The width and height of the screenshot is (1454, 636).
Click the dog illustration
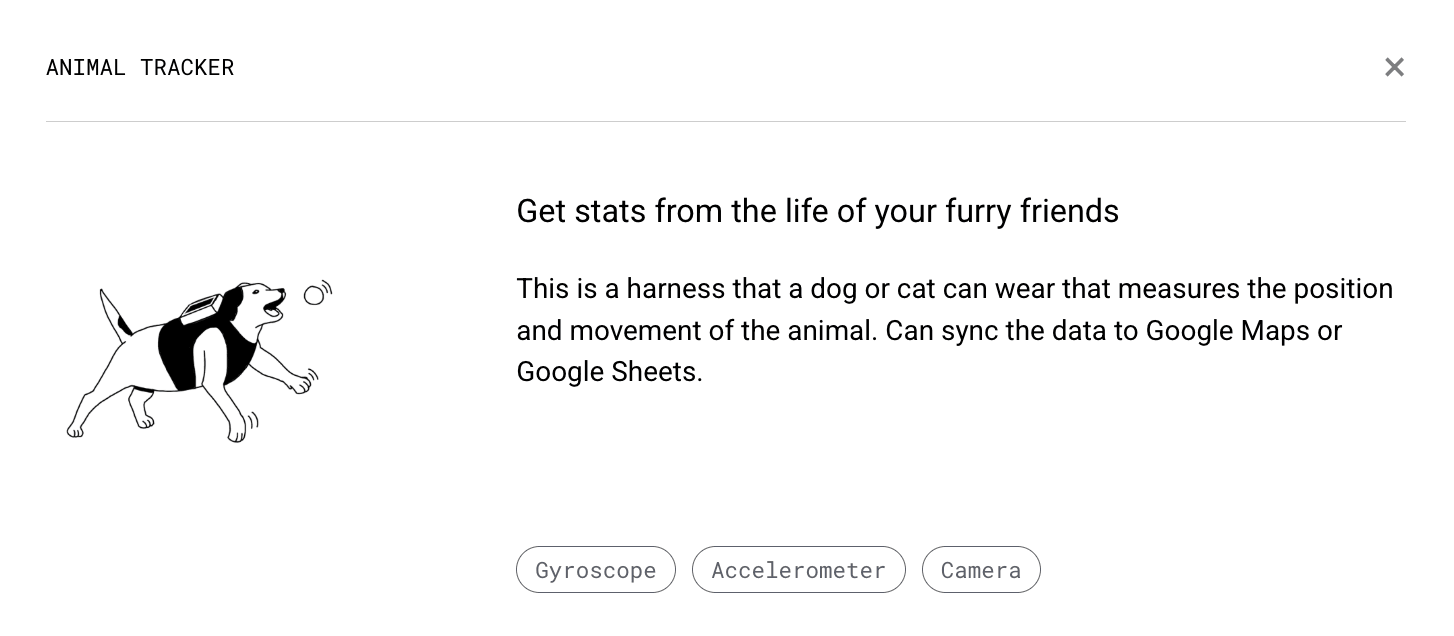[195, 360]
